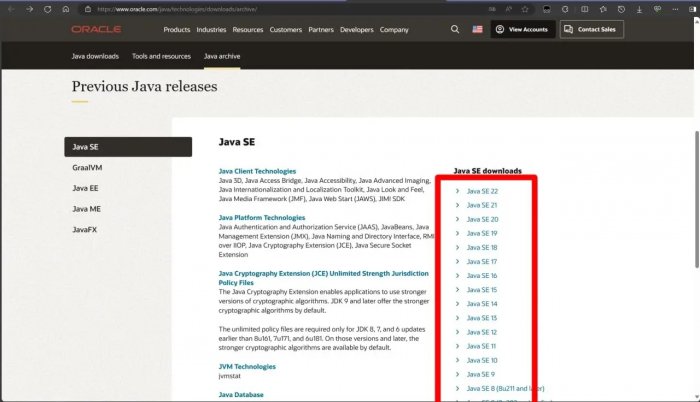Screen dimensions: 700x402
Task: Click the Contact Sales button
Action: click(x=592, y=29)
